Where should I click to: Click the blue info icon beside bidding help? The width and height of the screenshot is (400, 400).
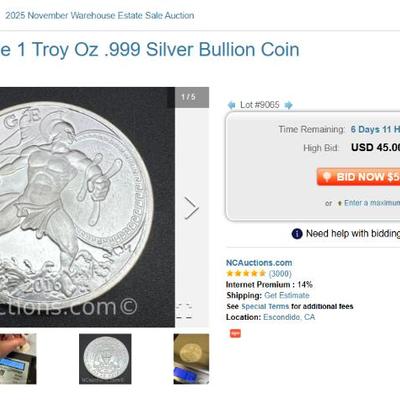[x=297, y=234]
